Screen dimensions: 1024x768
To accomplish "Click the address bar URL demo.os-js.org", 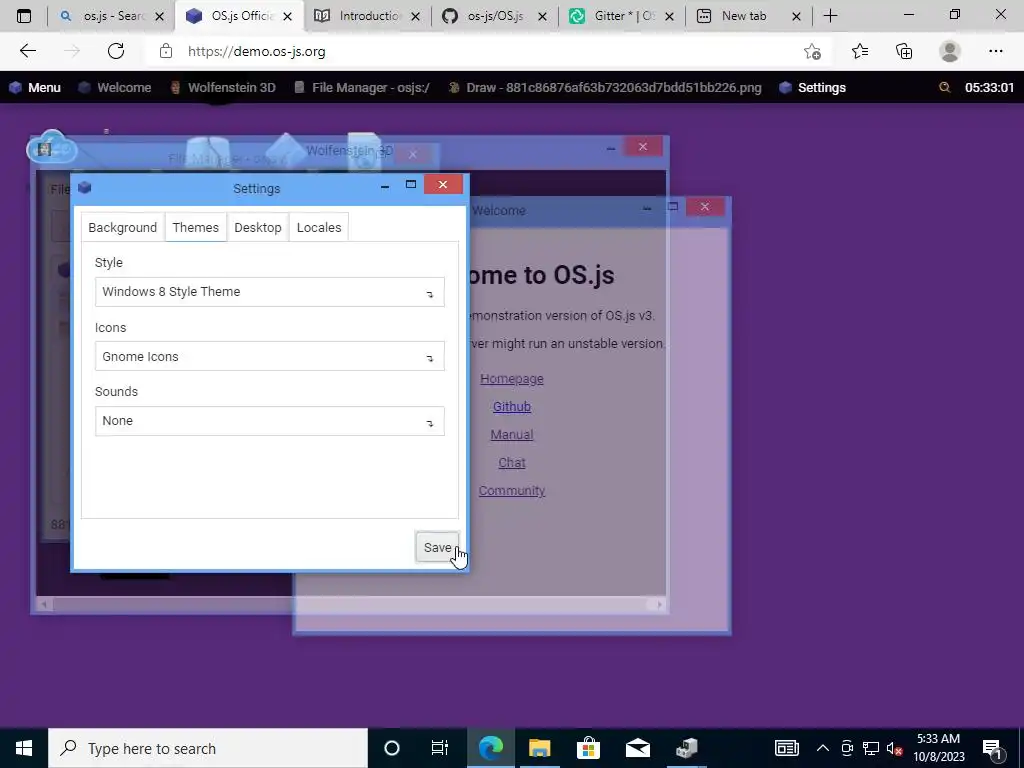I will pyautogui.click(x=257, y=52).
